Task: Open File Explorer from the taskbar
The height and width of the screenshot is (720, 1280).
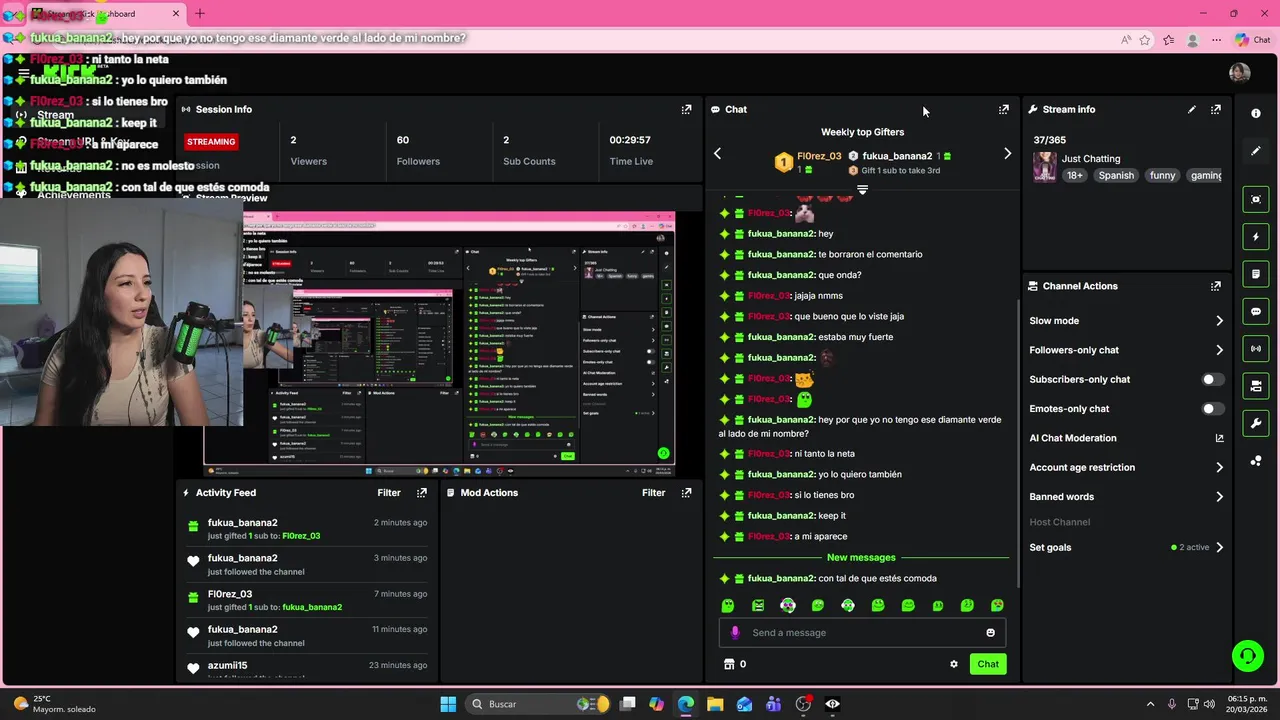Action: click(x=715, y=704)
